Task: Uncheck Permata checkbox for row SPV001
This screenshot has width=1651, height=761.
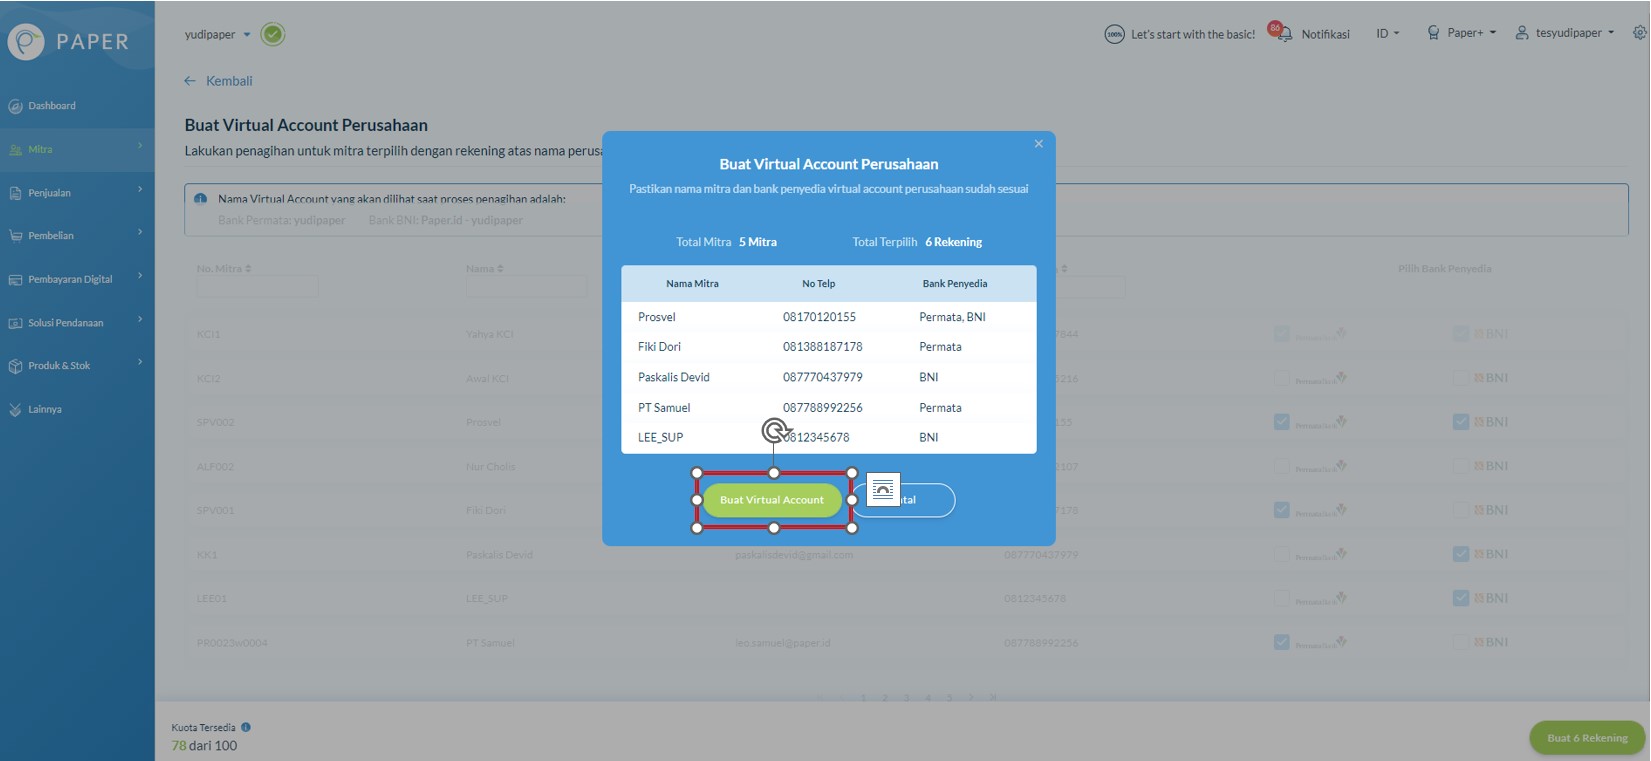Action: point(1282,510)
